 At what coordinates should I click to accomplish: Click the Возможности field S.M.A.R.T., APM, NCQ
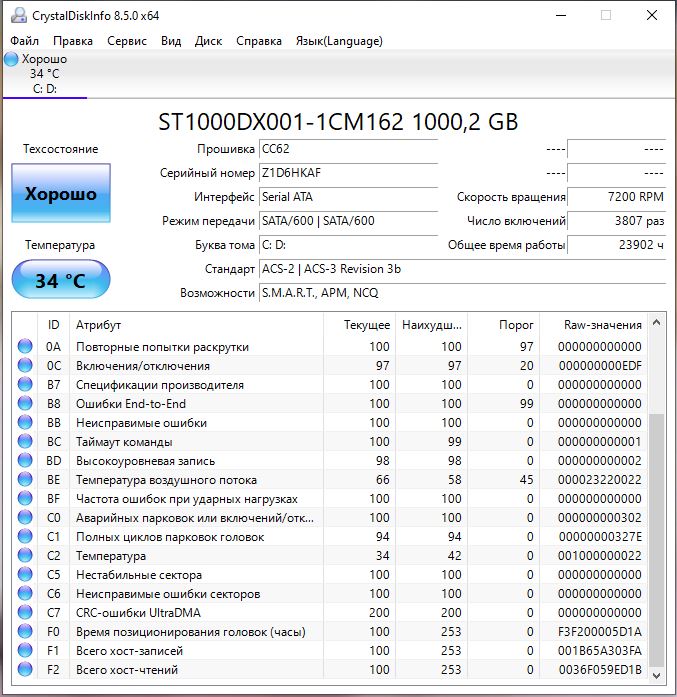point(462,293)
